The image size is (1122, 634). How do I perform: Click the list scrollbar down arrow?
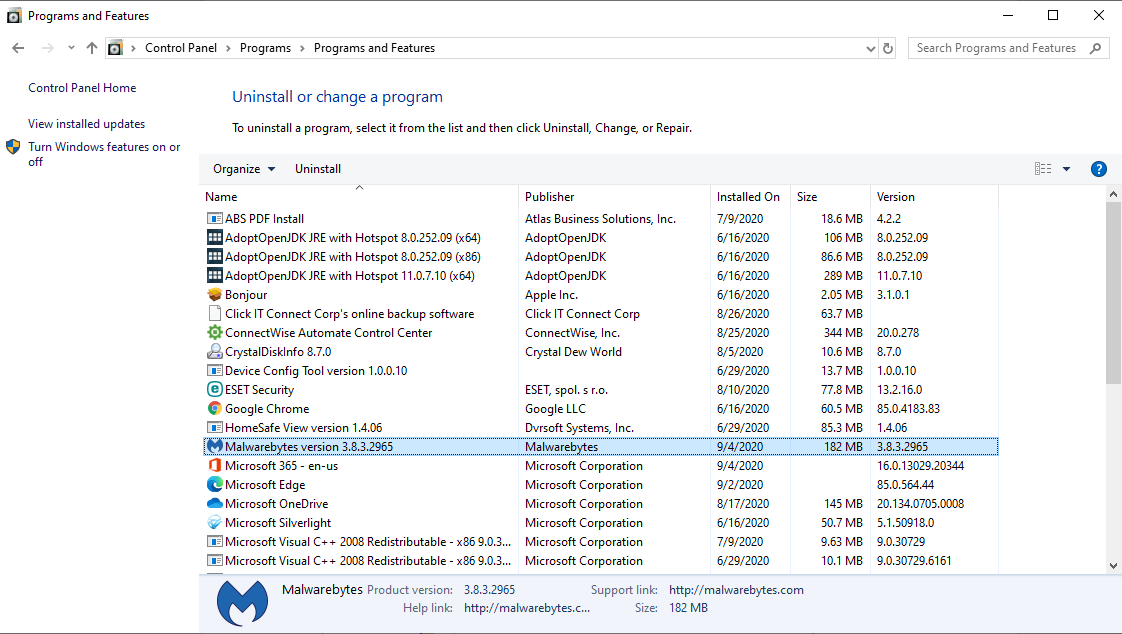pyautogui.click(x=1113, y=565)
